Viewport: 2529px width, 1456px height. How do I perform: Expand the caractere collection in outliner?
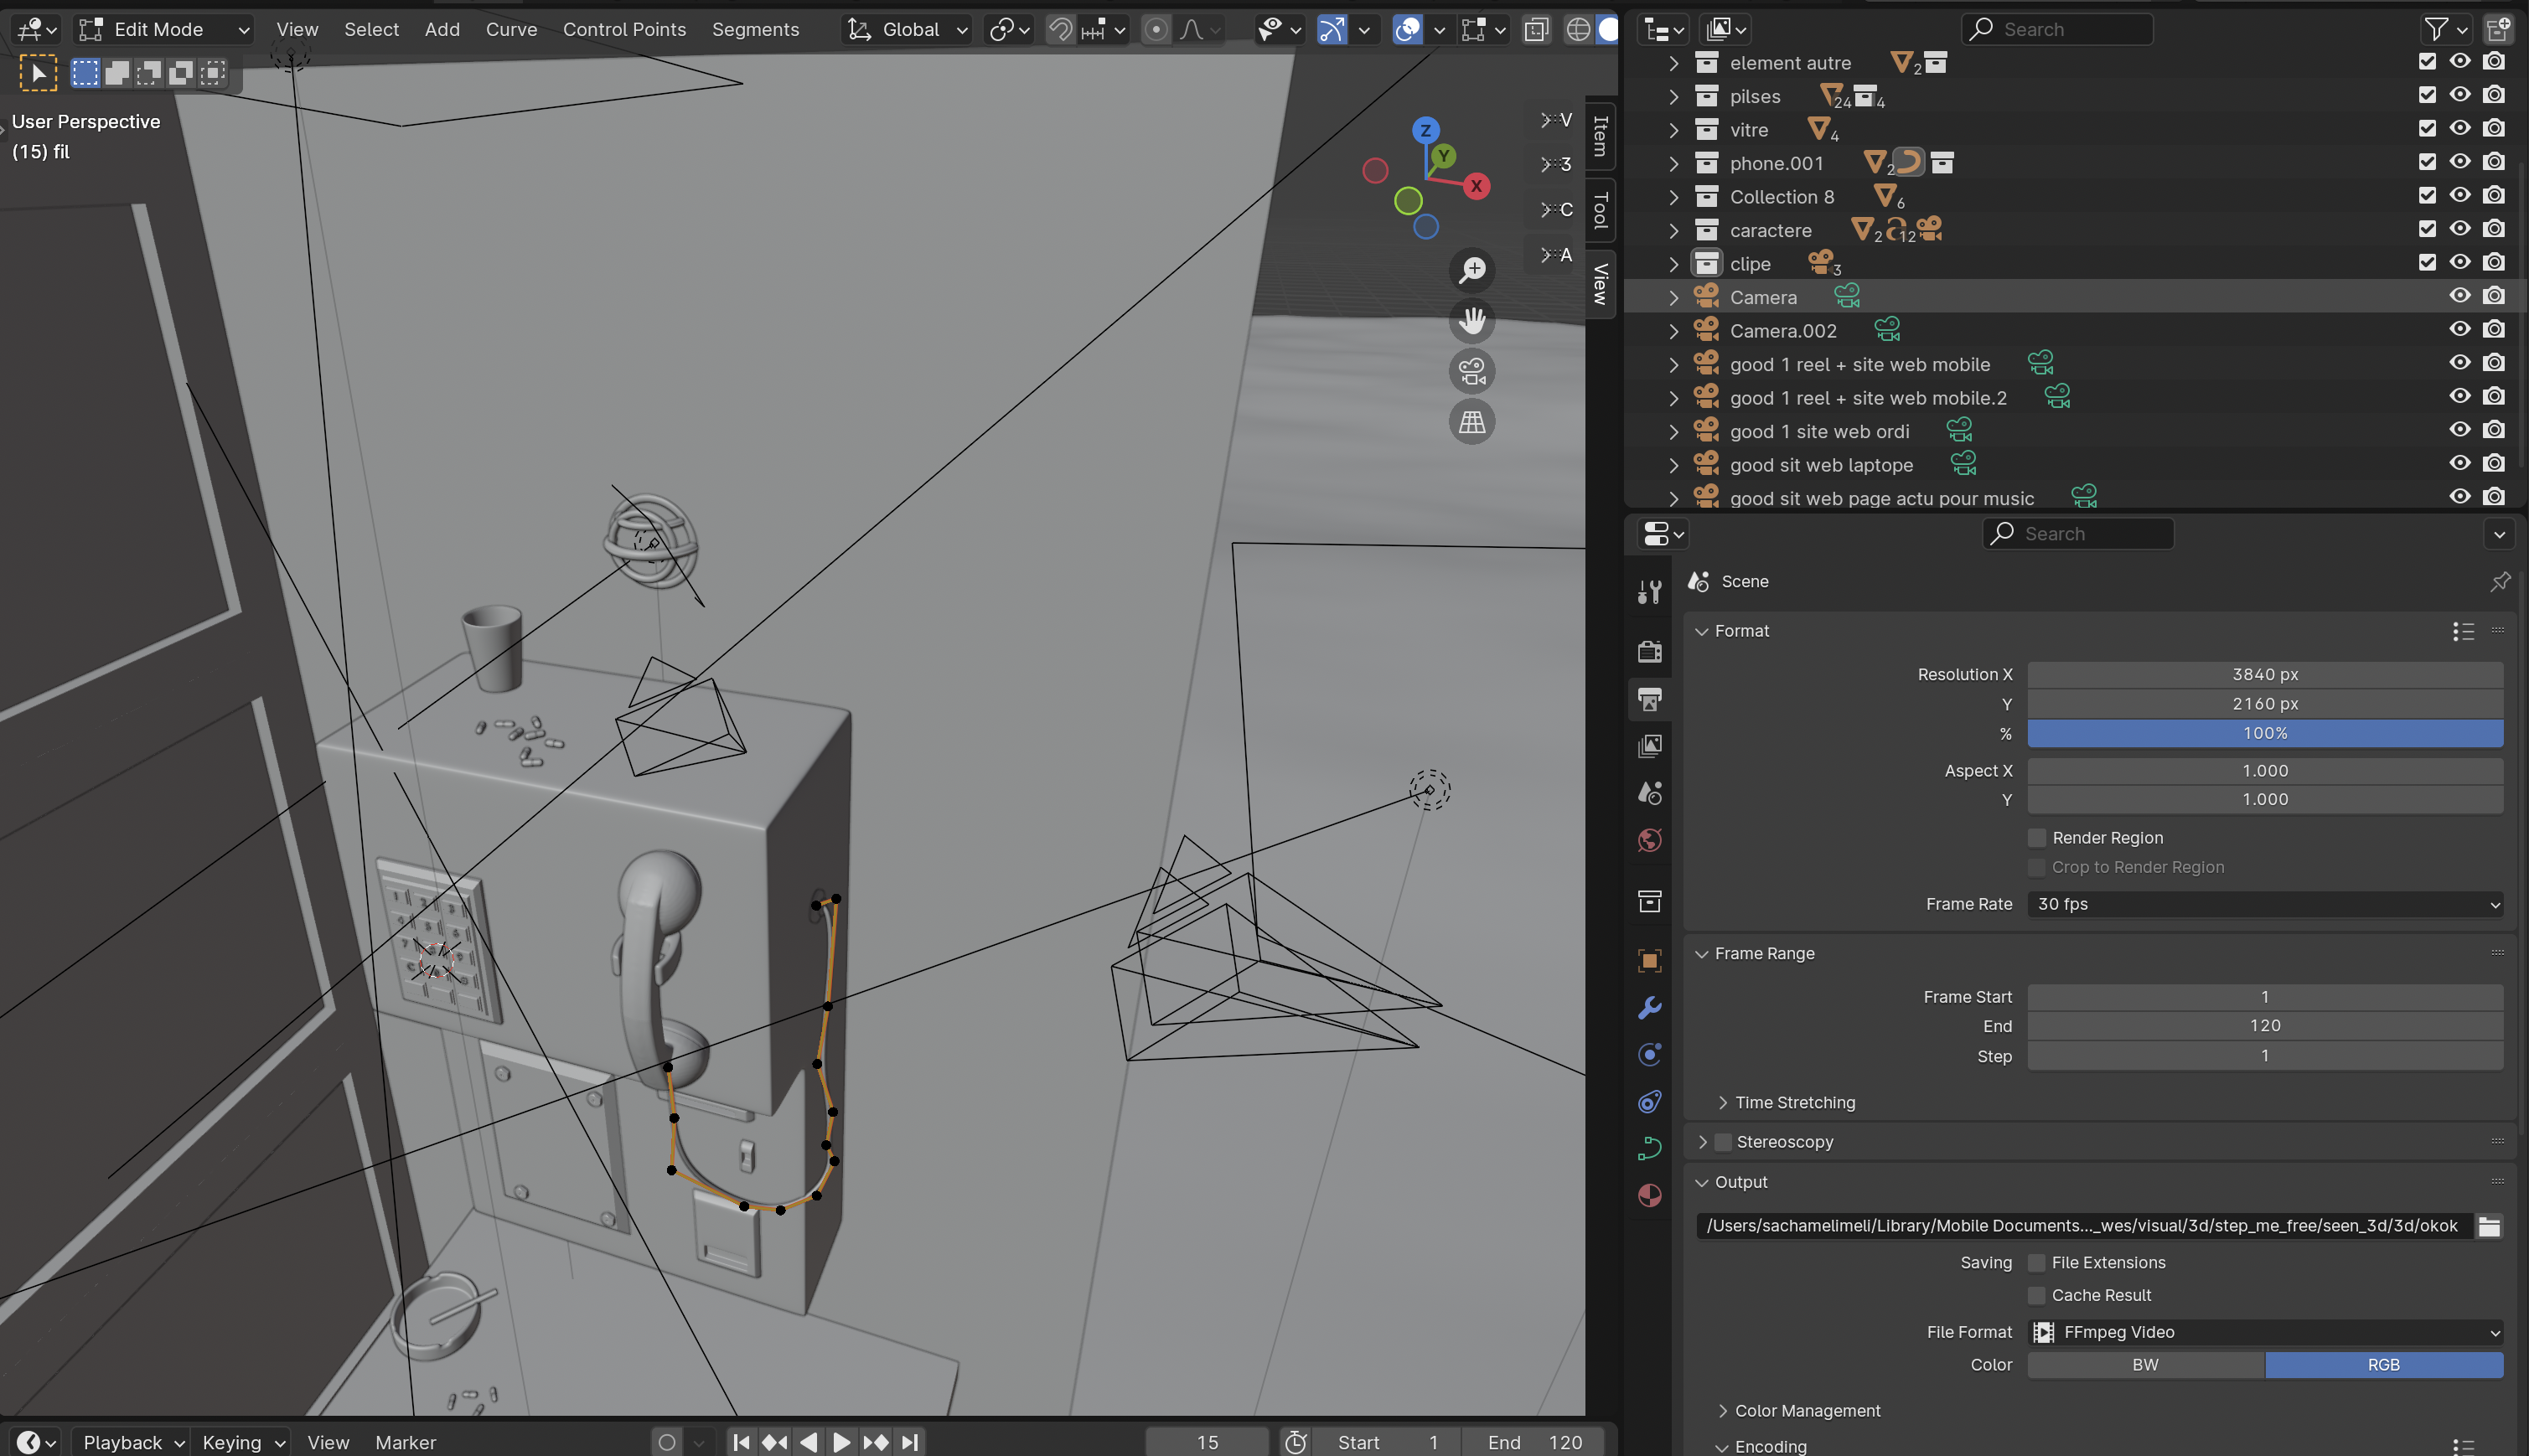pyautogui.click(x=1674, y=231)
